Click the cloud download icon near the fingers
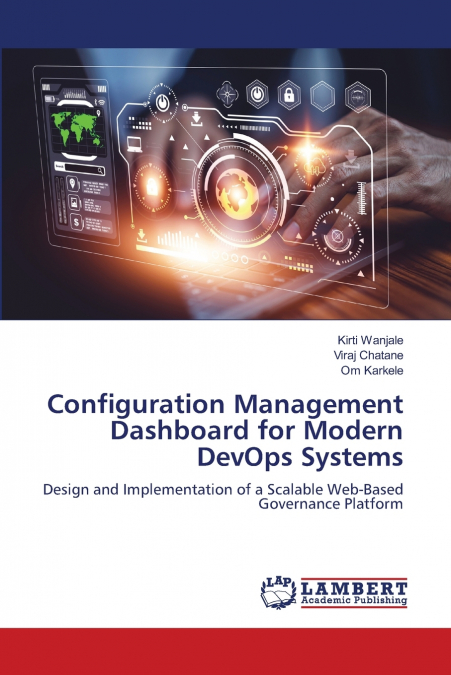 point(313,166)
